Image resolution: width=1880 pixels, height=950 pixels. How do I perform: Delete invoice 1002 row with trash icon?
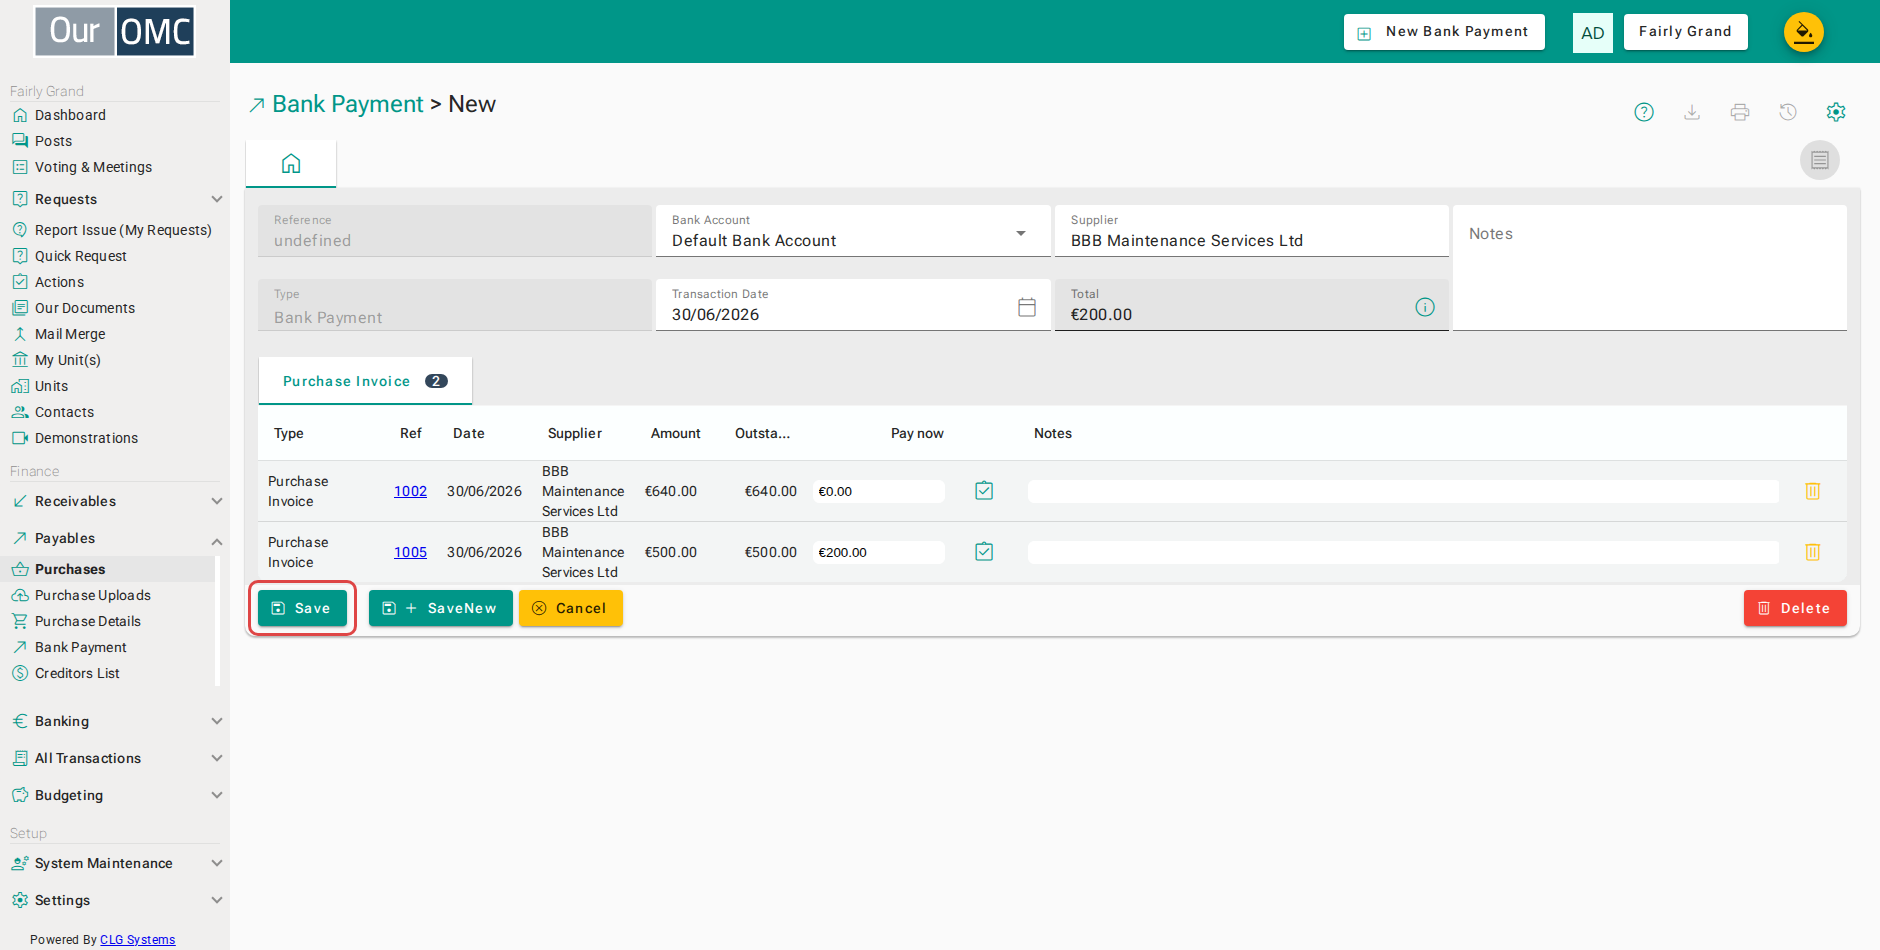1813,491
